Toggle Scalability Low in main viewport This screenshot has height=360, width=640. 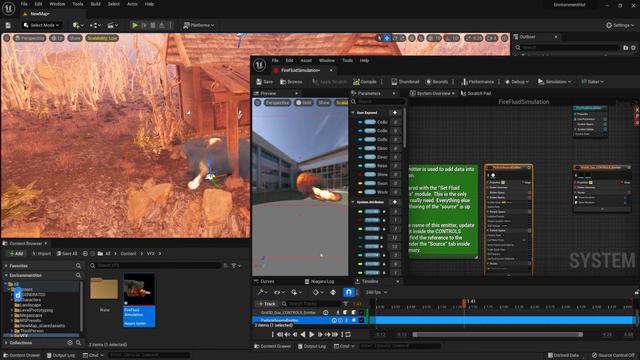point(102,38)
